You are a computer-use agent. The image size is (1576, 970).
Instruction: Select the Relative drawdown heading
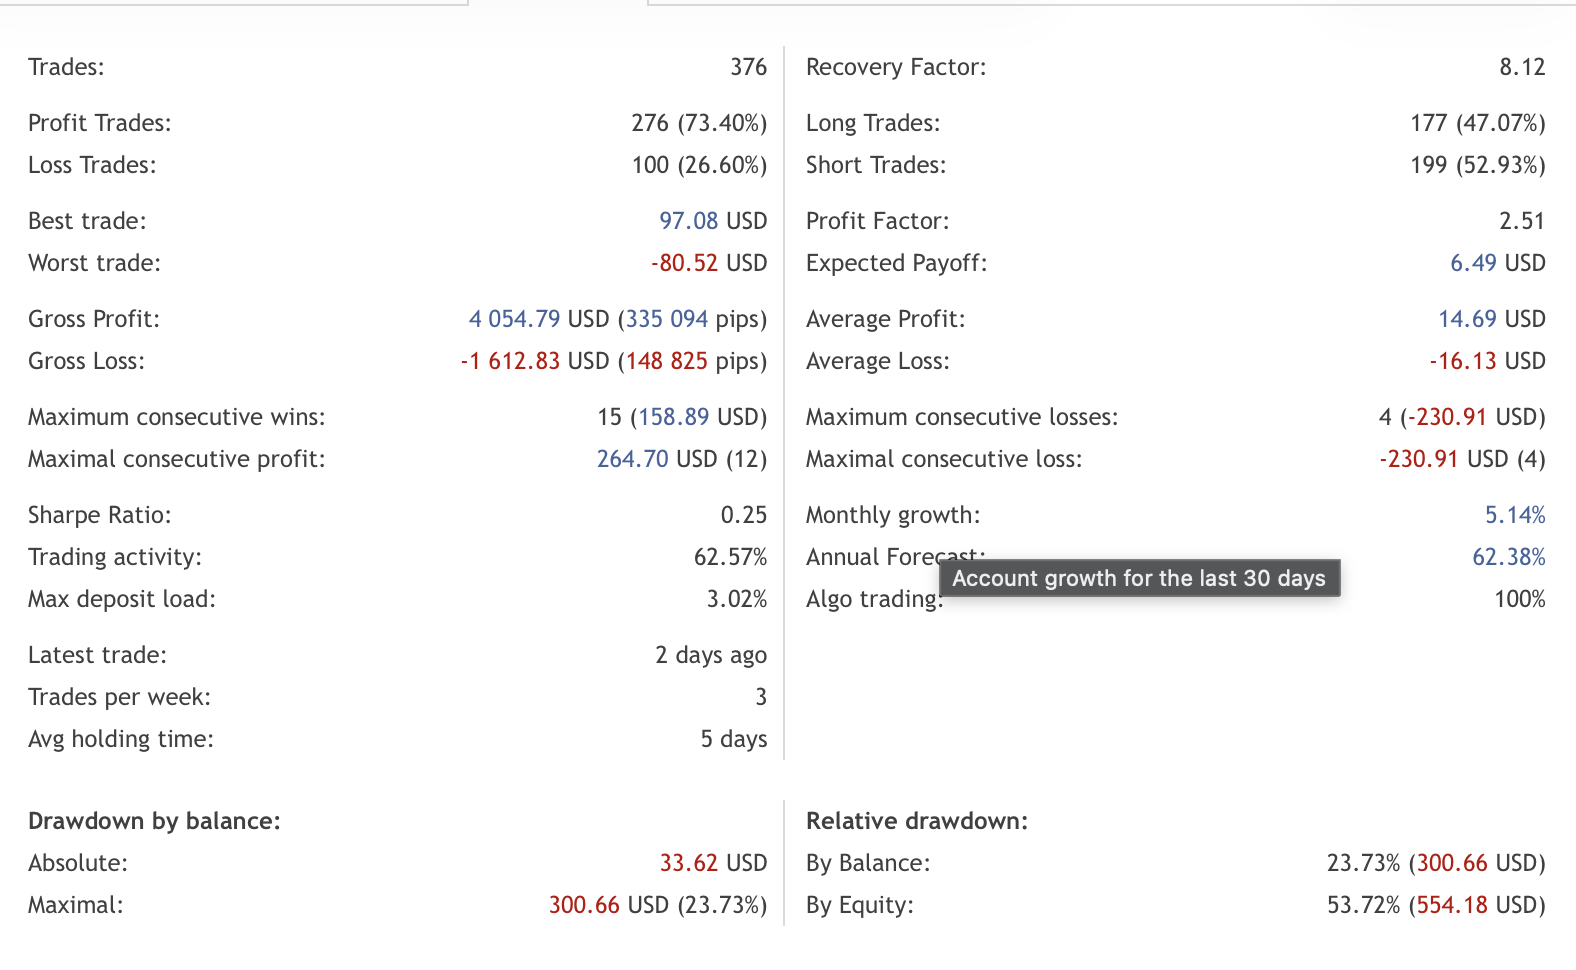[917, 820]
